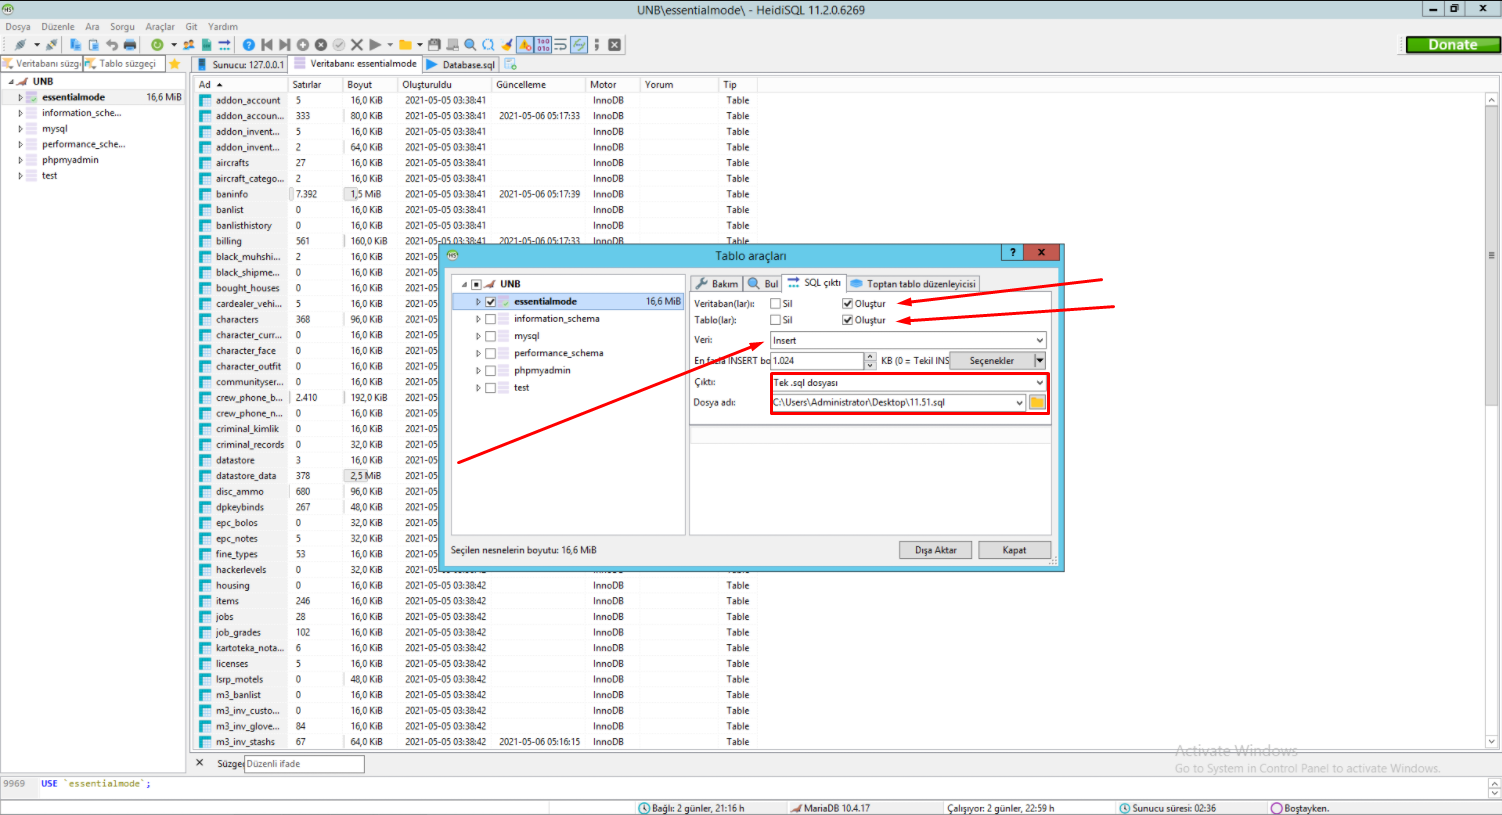Open the user manager icon
Viewport: 1502px width, 815px height.
coord(188,45)
